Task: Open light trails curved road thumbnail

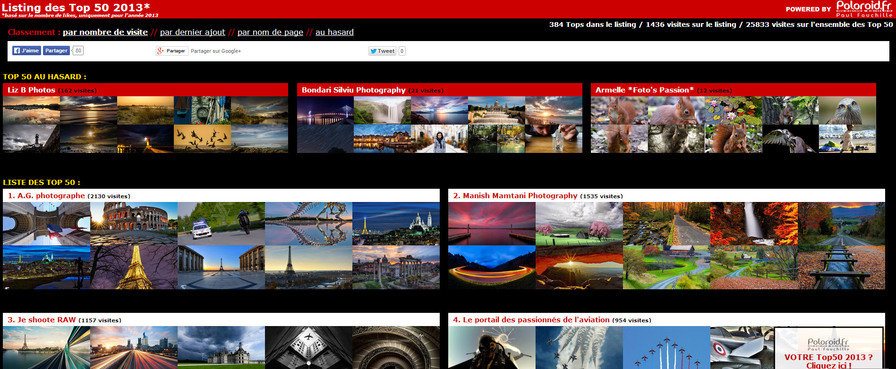Action: click(x=491, y=267)
